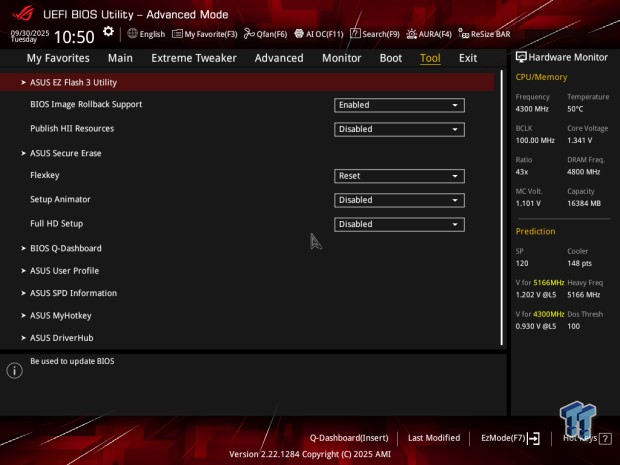Click the 1.101 V MC Volt value

tap(528, 203)
